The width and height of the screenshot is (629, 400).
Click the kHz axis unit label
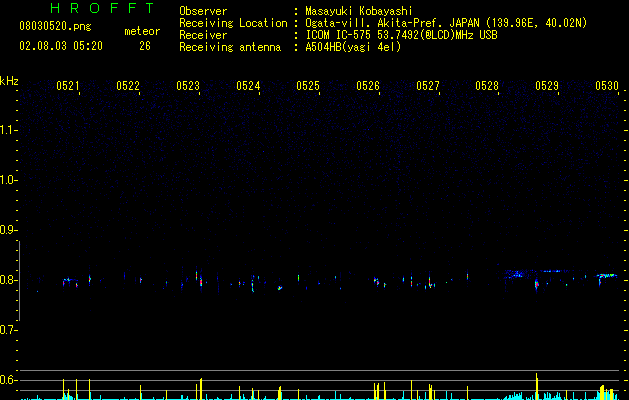(9, 81)
